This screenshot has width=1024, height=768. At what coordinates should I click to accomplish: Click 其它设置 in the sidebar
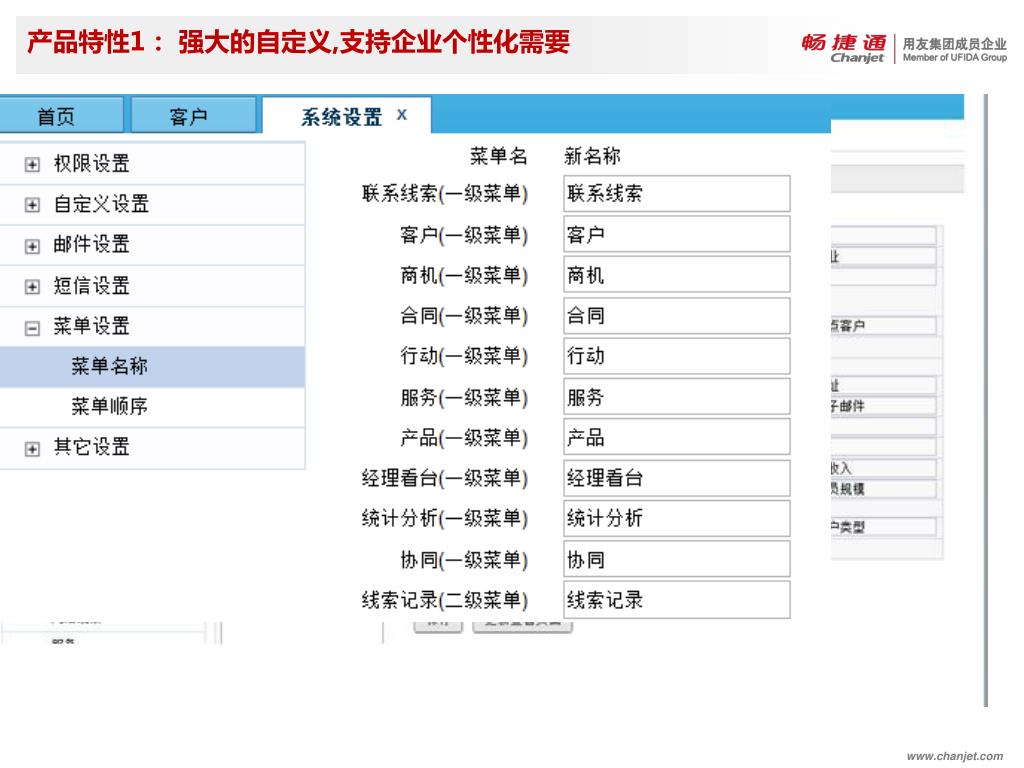[x=91, y=447]
